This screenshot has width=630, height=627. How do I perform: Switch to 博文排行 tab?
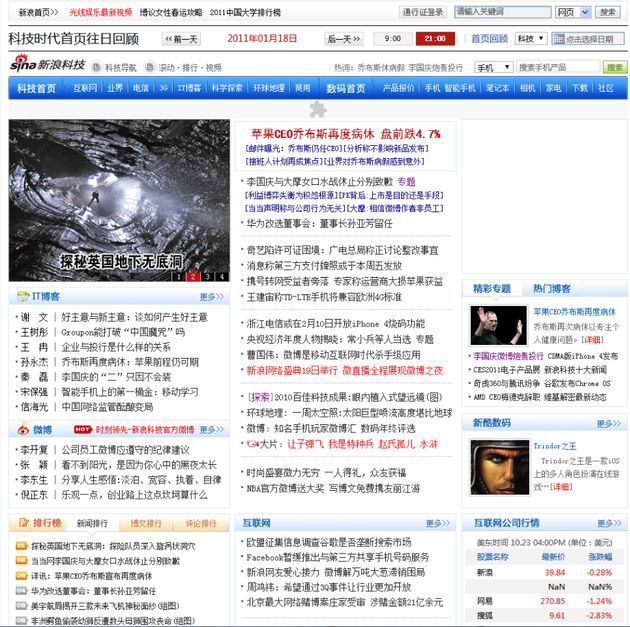pyautogui.click(x=146, y=523)
